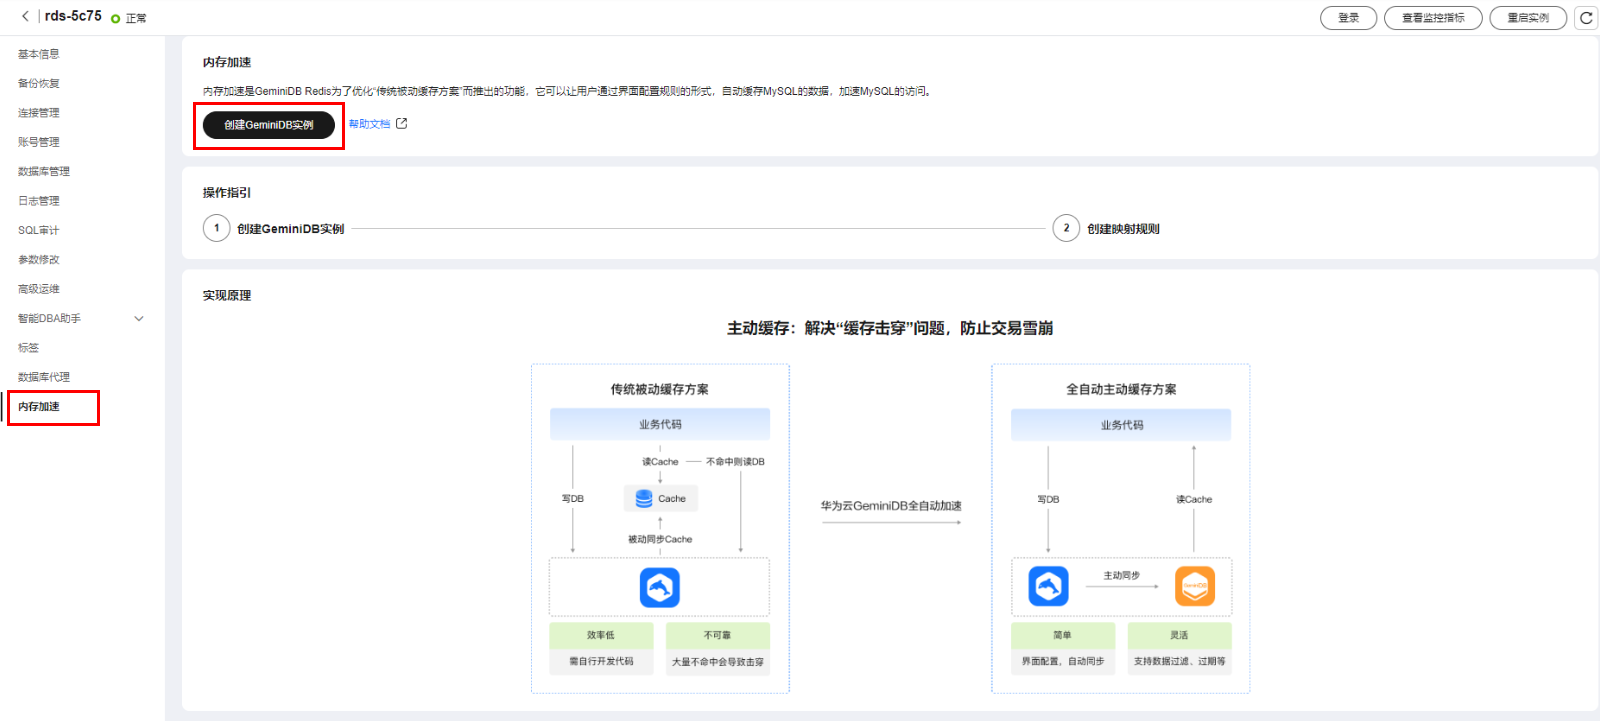The height and width of the screenshot is (721, 1600).
Task: Open 数据库代理 page
Action: [44, 377]
